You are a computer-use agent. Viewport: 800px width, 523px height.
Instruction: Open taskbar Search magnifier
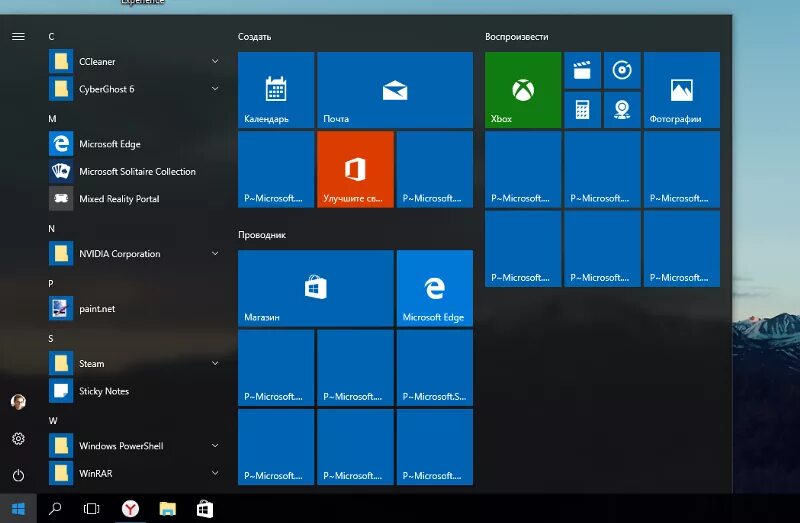(55, 509)
